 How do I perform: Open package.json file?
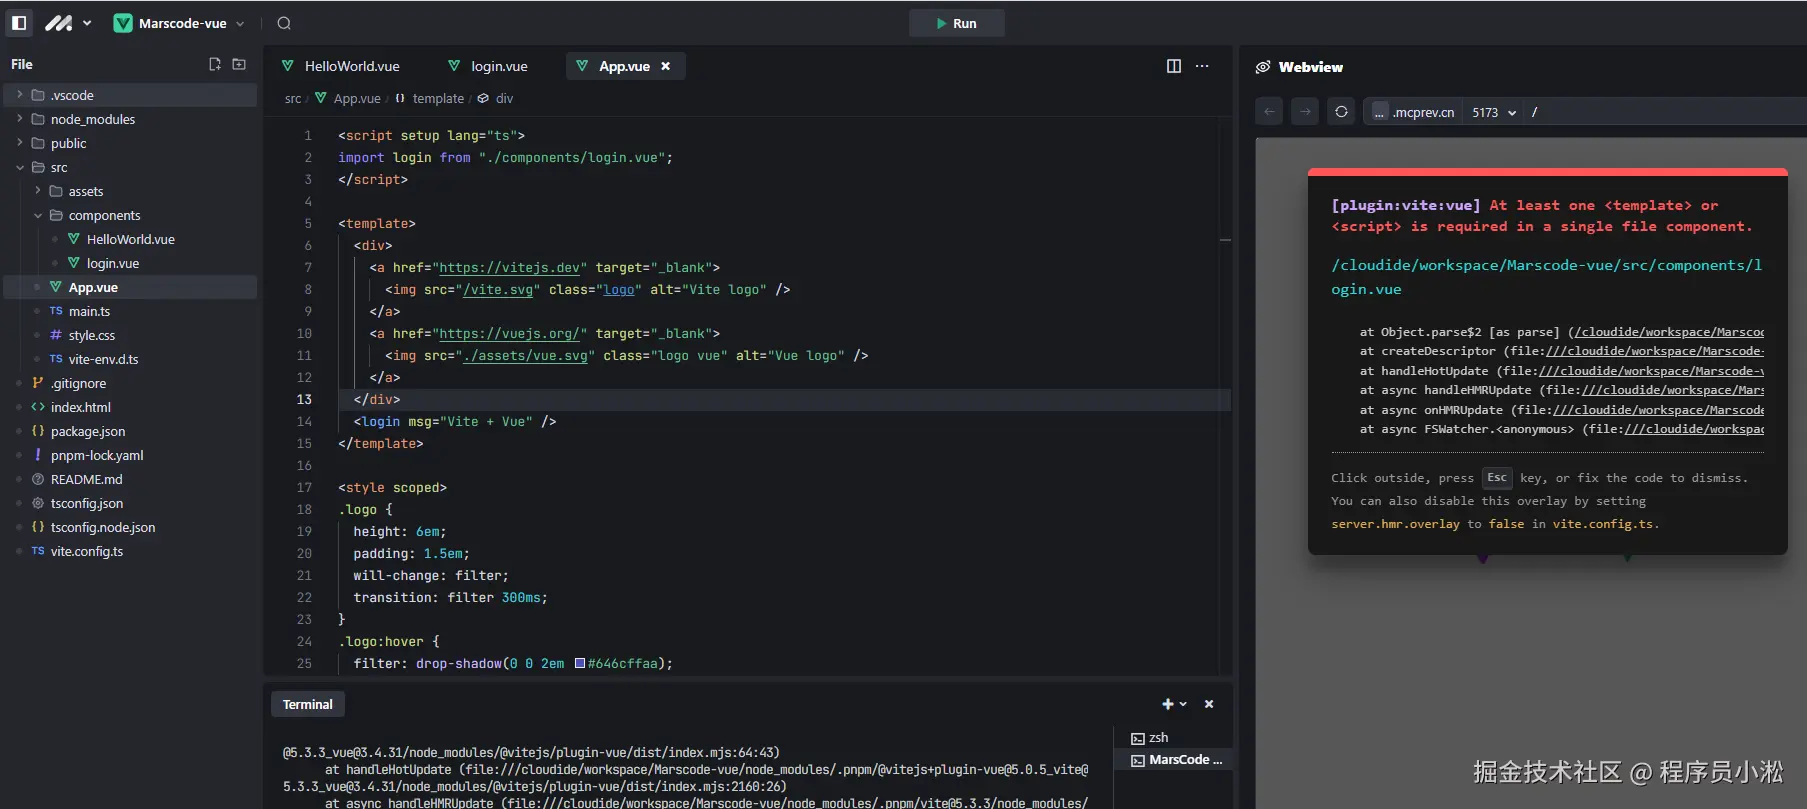[x=130, y=431]
